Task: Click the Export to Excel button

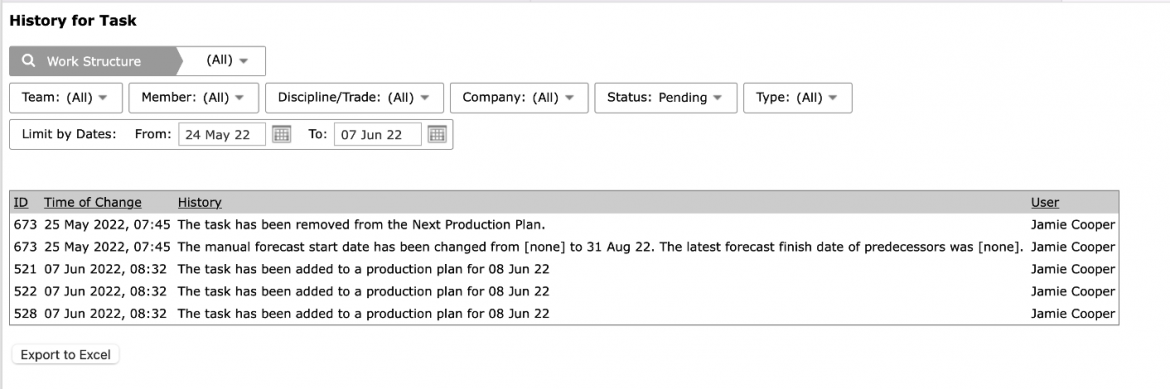Action: [x=66, y=355]
